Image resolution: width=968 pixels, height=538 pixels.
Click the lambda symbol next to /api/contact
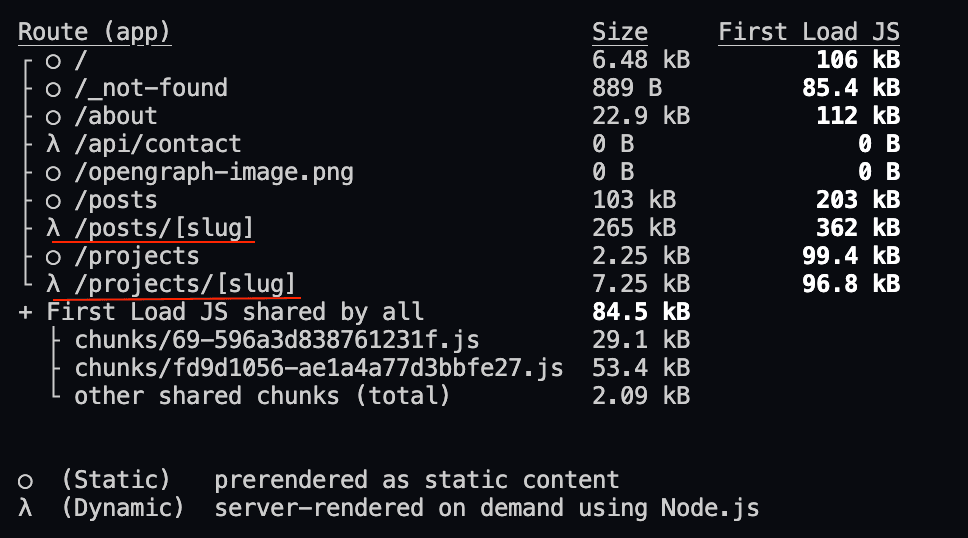click(54, 144)
